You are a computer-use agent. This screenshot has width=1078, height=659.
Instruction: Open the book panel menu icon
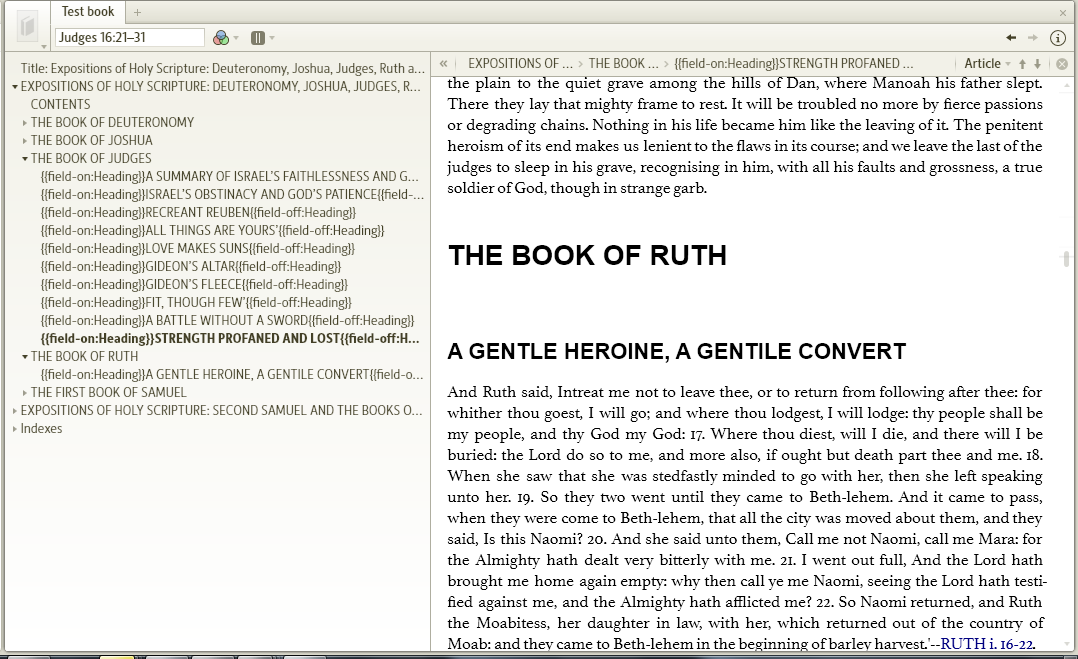(28, 27)
